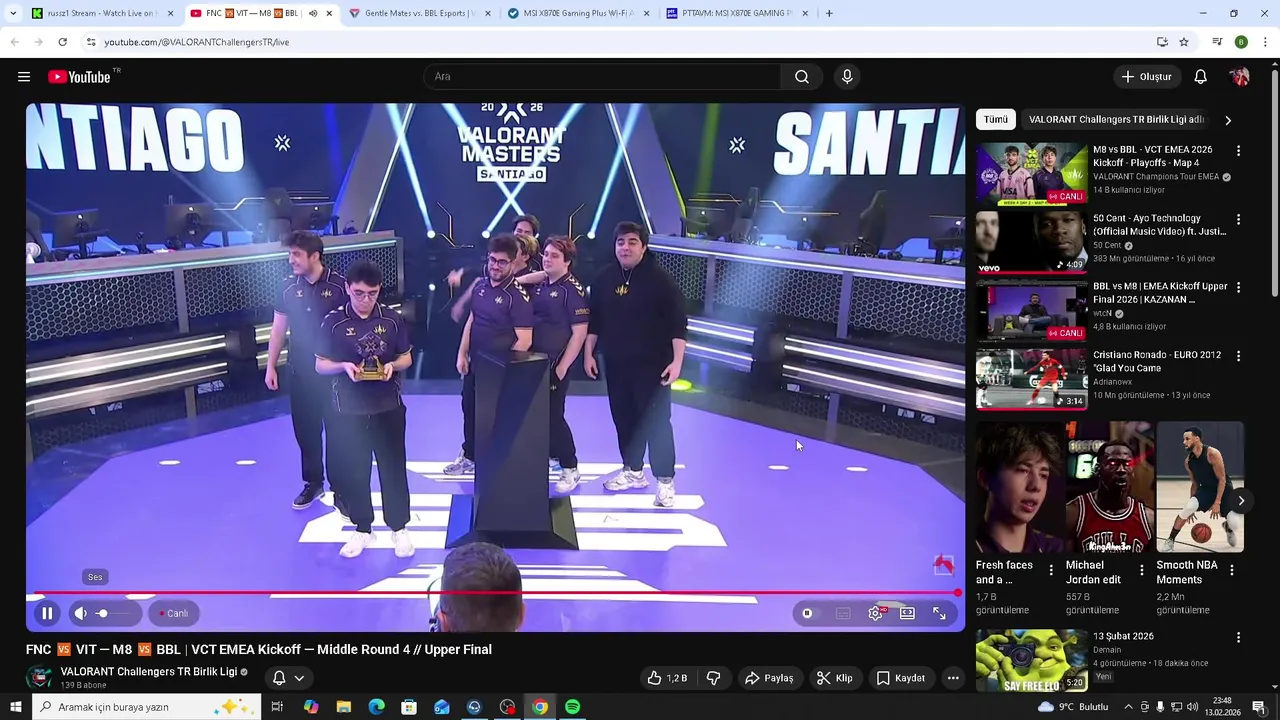
Task: Open Microsoft Store from the taskbar
Action: click(x=409, y=707)
